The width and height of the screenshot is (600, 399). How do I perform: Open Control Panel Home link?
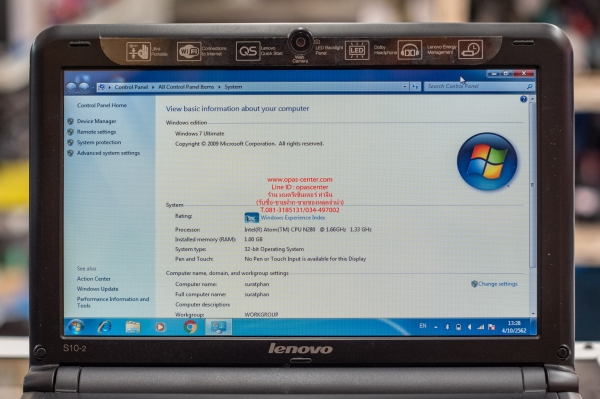102,105
